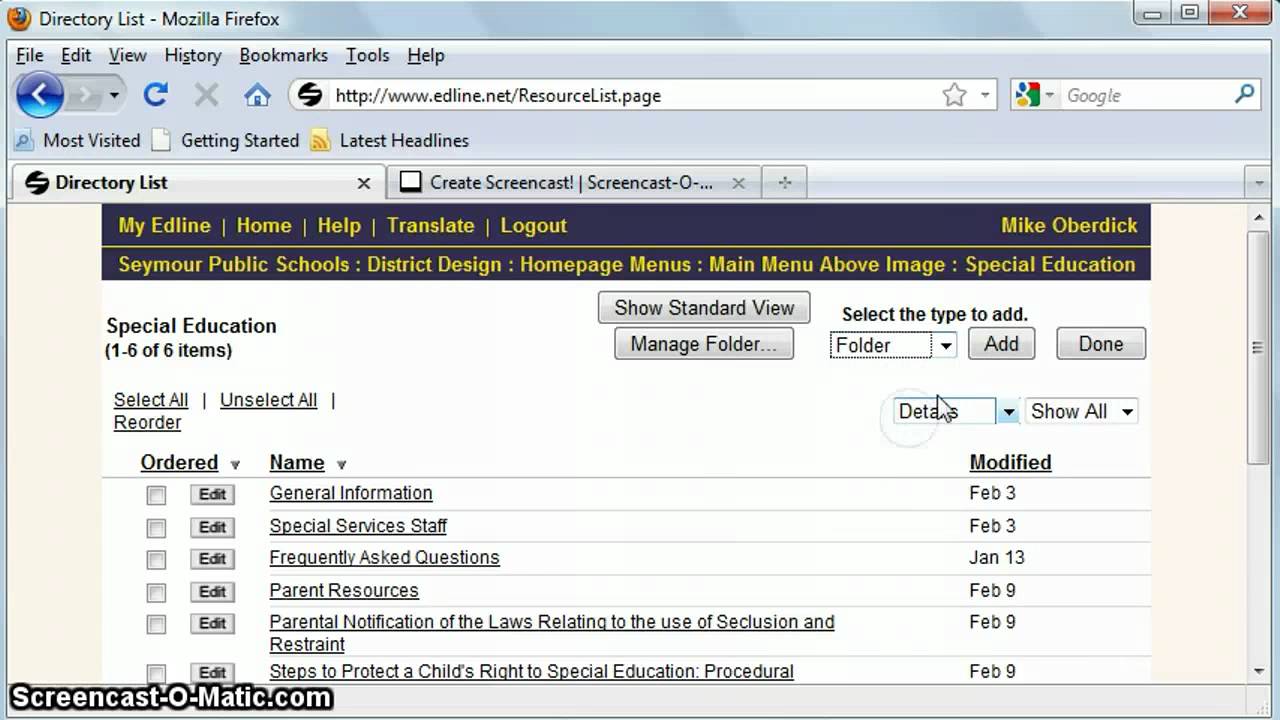The image size is (1280, 720).
Task: Open Latest Headlines RSS feed bookmark
Action: [390, 140]
